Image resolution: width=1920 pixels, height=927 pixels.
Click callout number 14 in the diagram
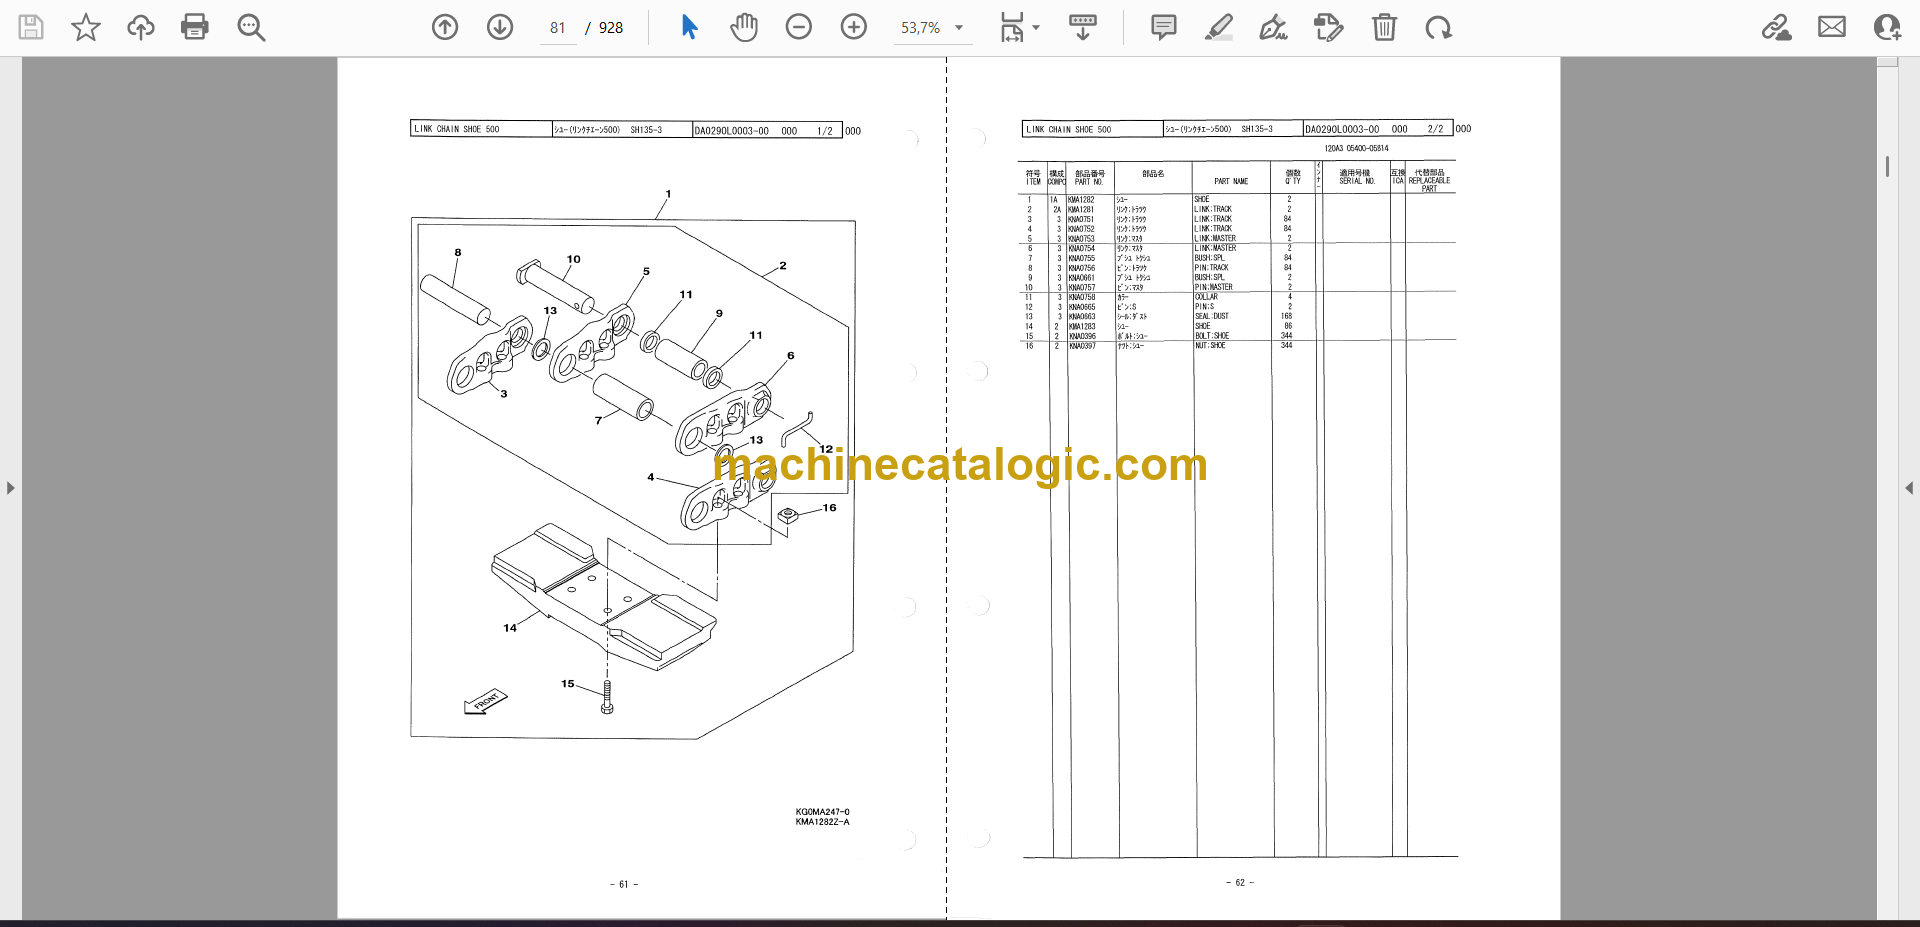[x=510, y=628]
